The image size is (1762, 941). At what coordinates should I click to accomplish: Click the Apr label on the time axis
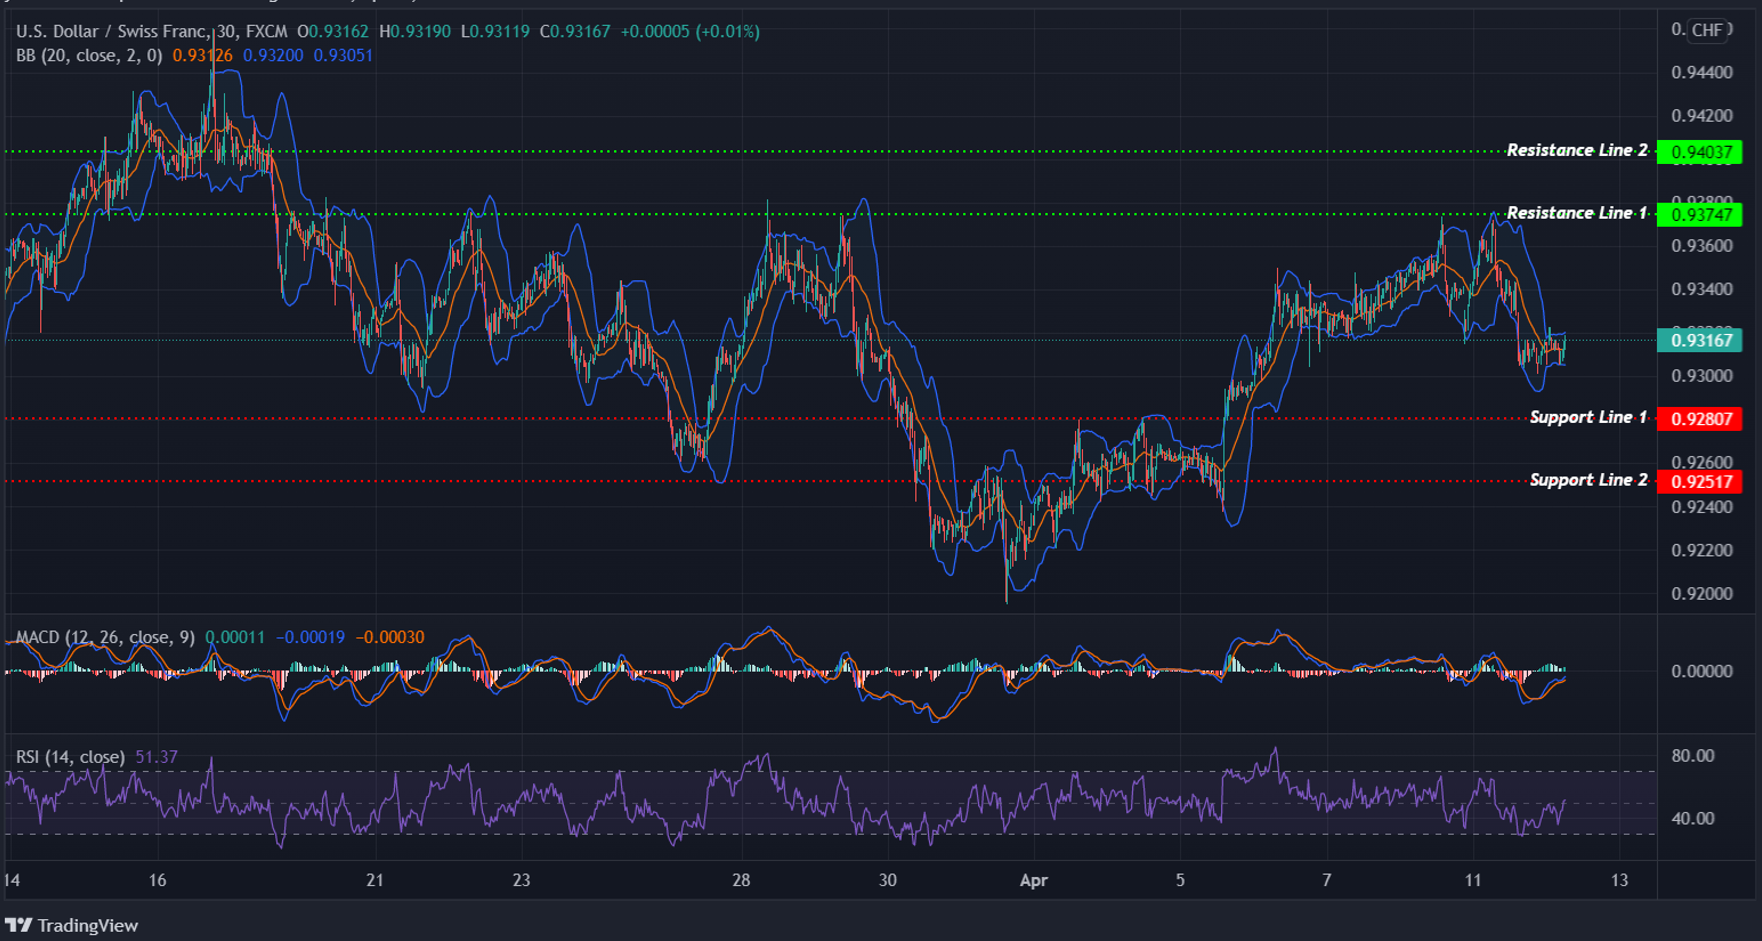click(x=1035, y=882)
